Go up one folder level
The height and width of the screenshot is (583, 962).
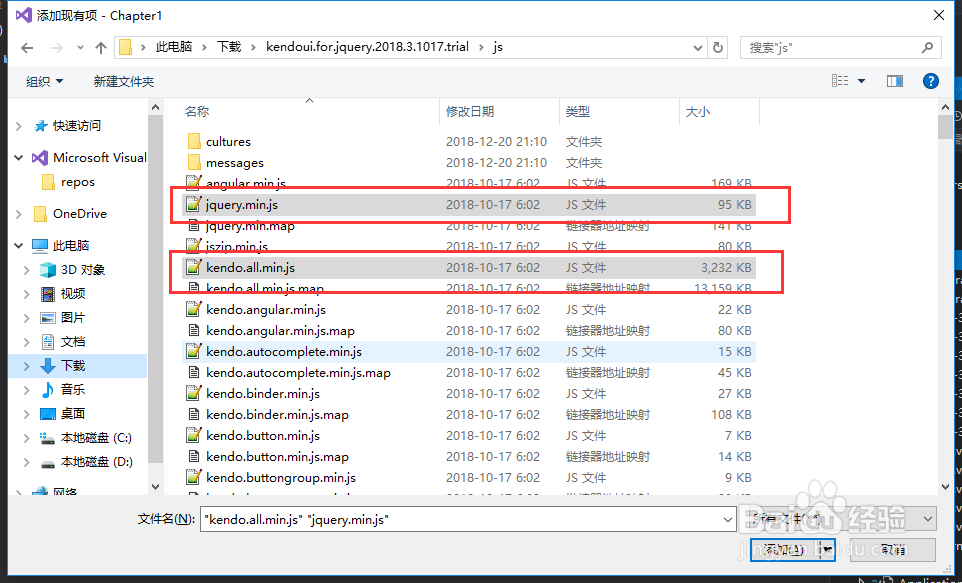tap(101, 47)
